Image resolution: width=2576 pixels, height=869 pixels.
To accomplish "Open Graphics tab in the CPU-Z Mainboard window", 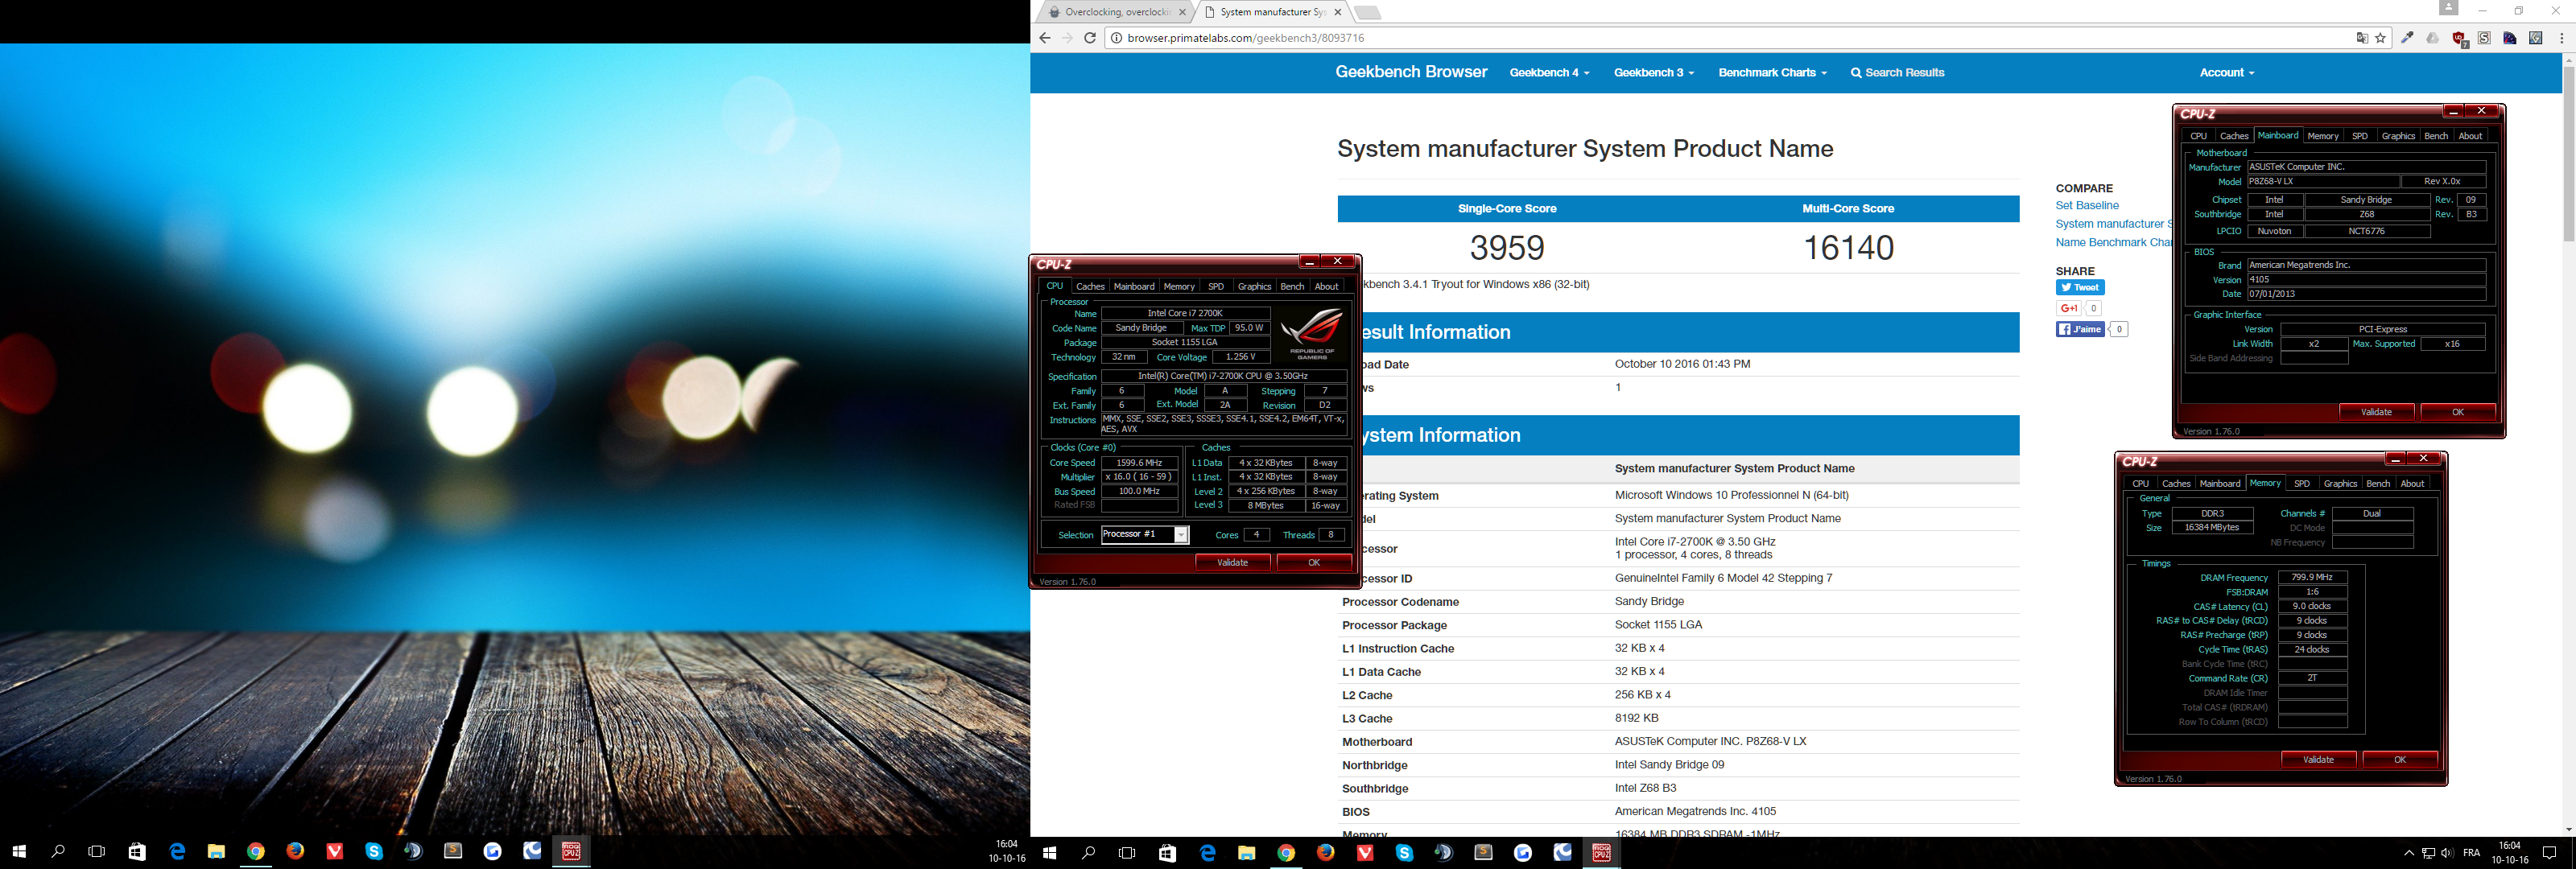I will 2398,136.
